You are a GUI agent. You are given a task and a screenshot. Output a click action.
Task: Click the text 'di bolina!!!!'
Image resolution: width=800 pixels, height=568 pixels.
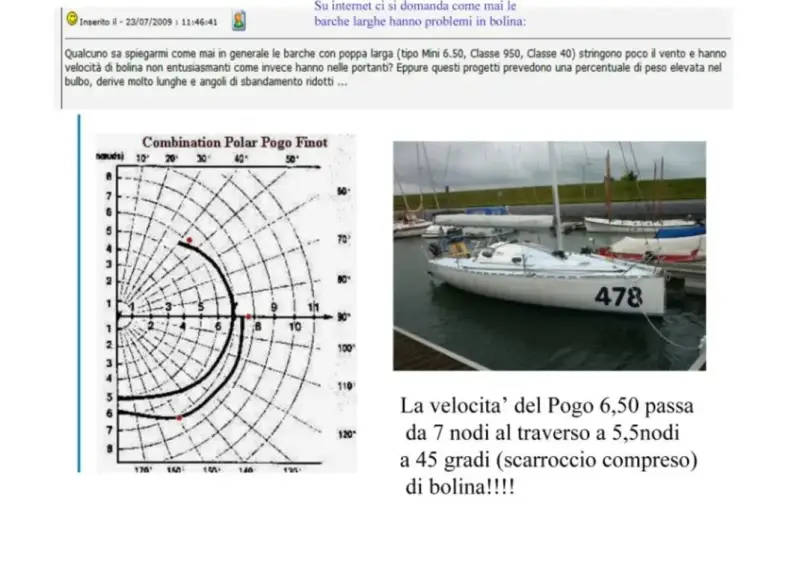pyautogui.click(x=460, y=487)
